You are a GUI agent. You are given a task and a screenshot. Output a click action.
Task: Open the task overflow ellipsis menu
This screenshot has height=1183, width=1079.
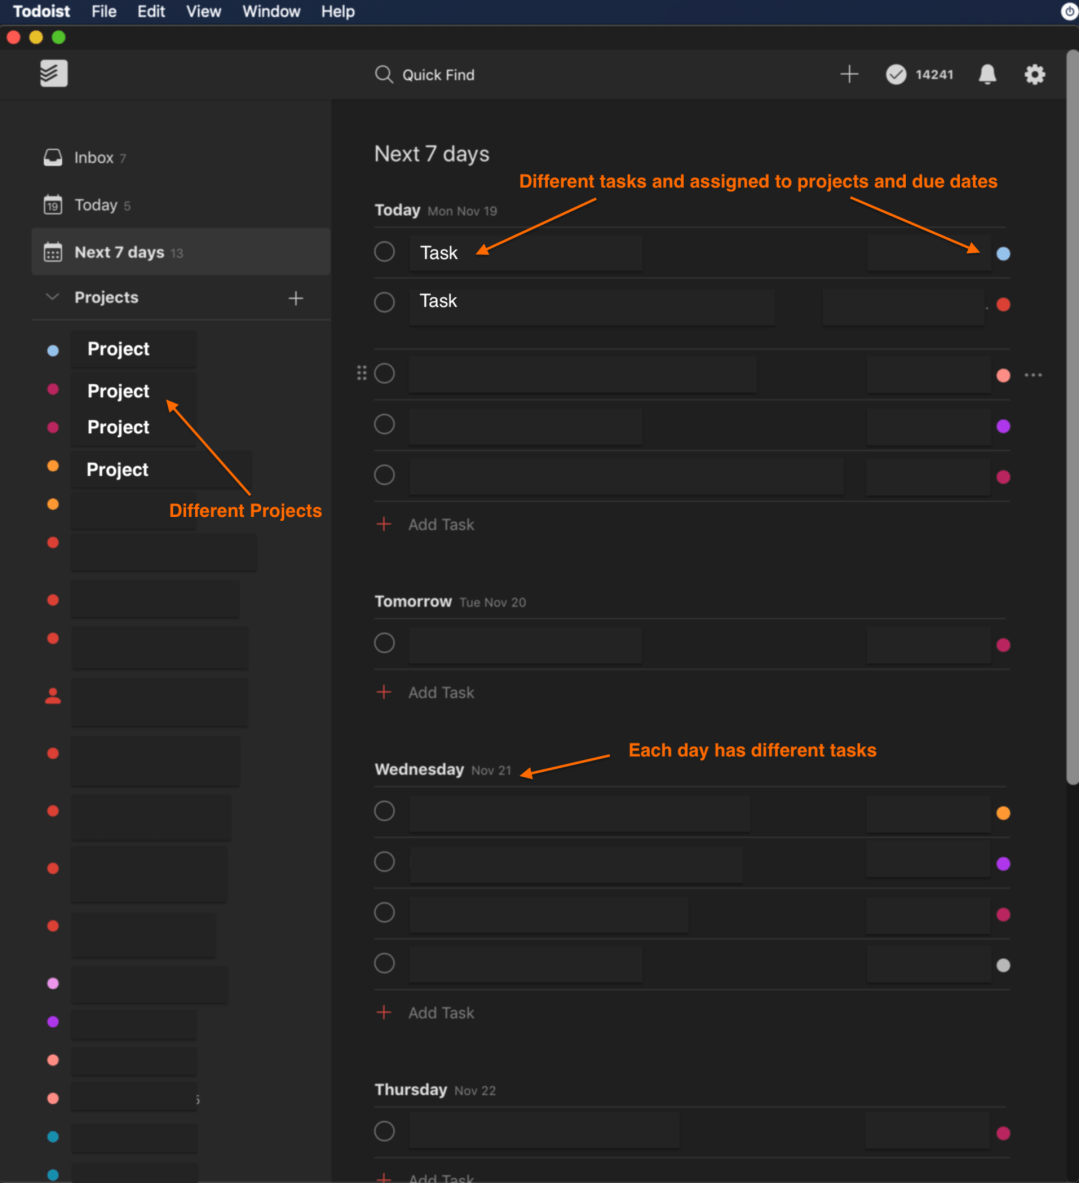point(1033,374)
